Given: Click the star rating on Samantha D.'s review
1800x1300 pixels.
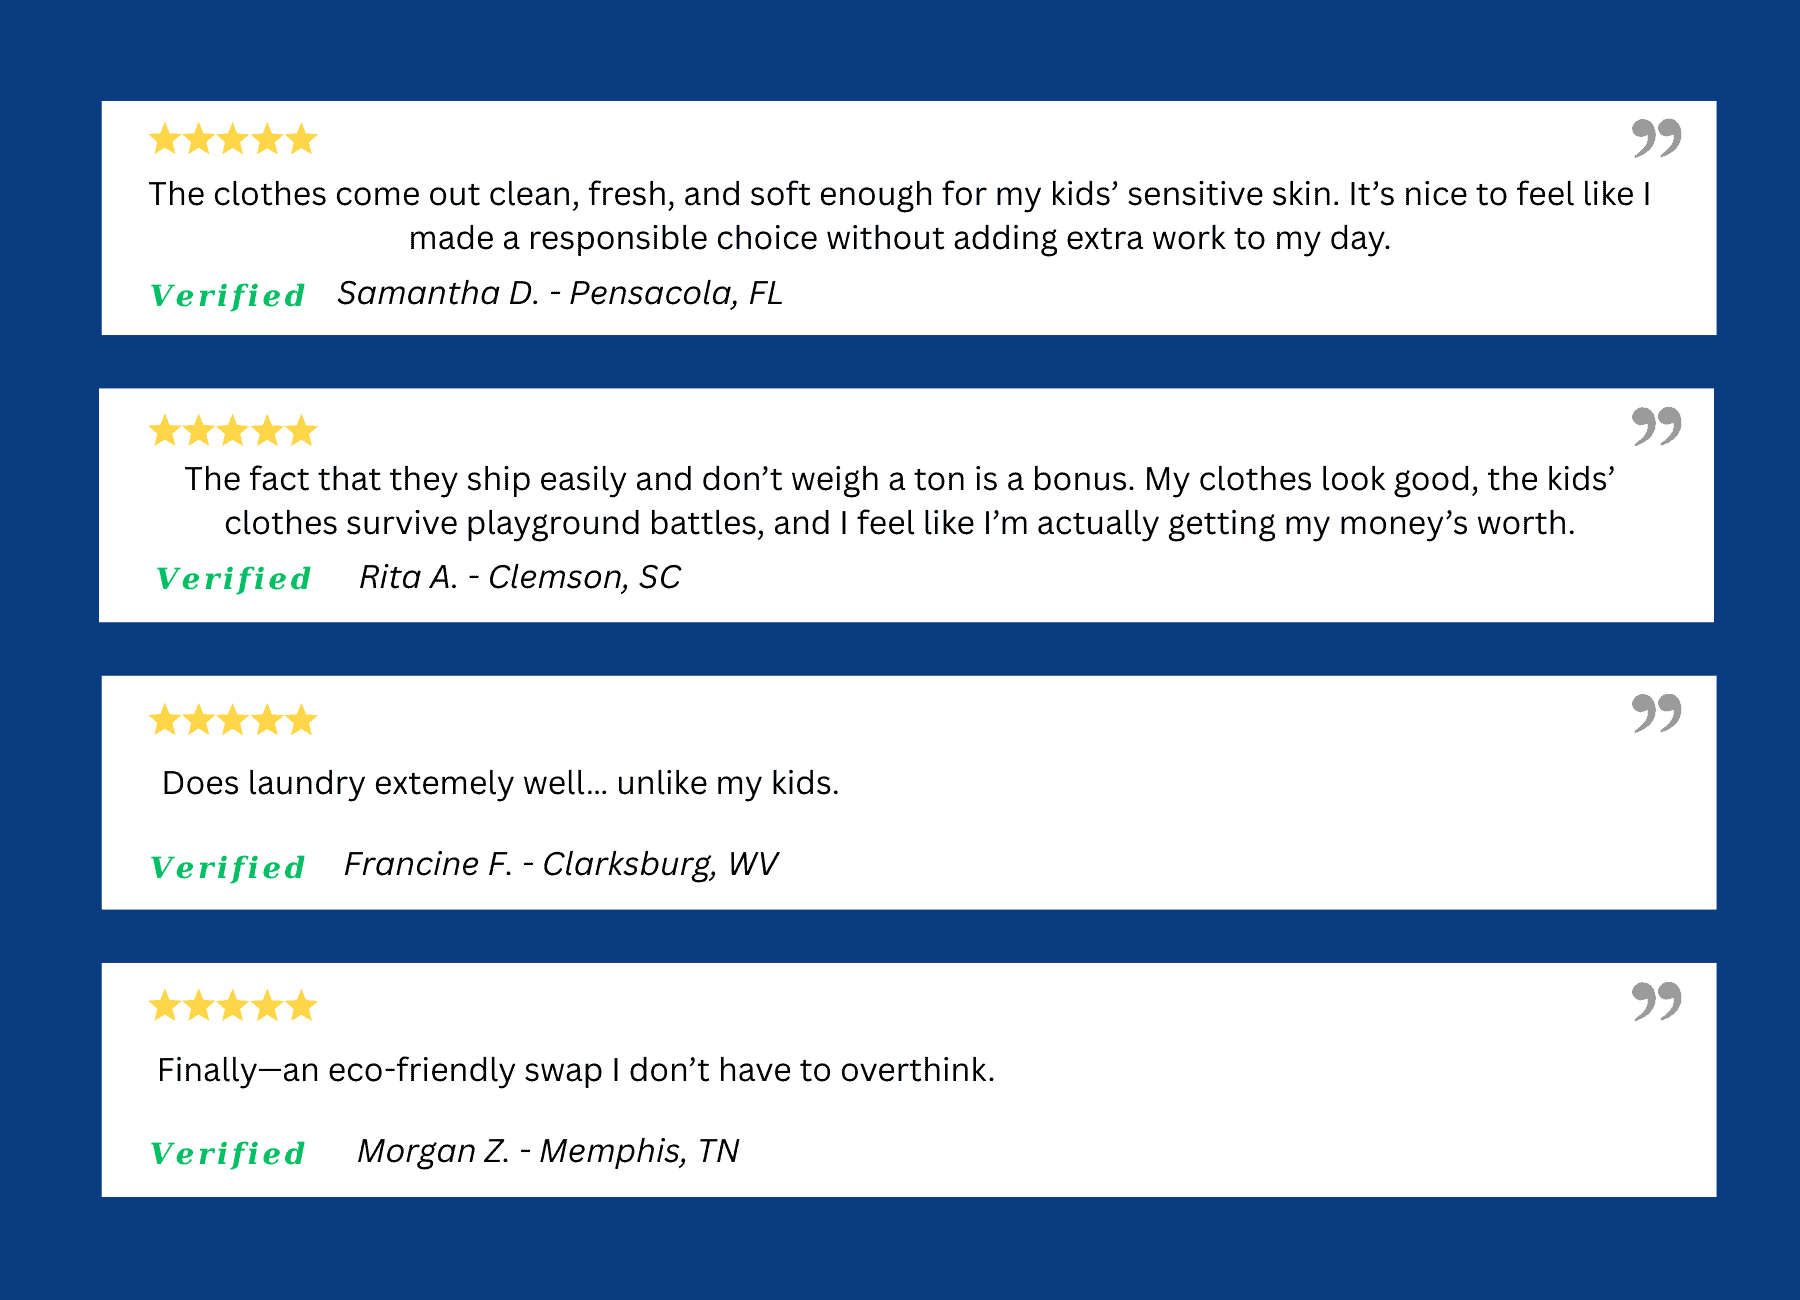Looking at the screenshot, I should (233, 139).
